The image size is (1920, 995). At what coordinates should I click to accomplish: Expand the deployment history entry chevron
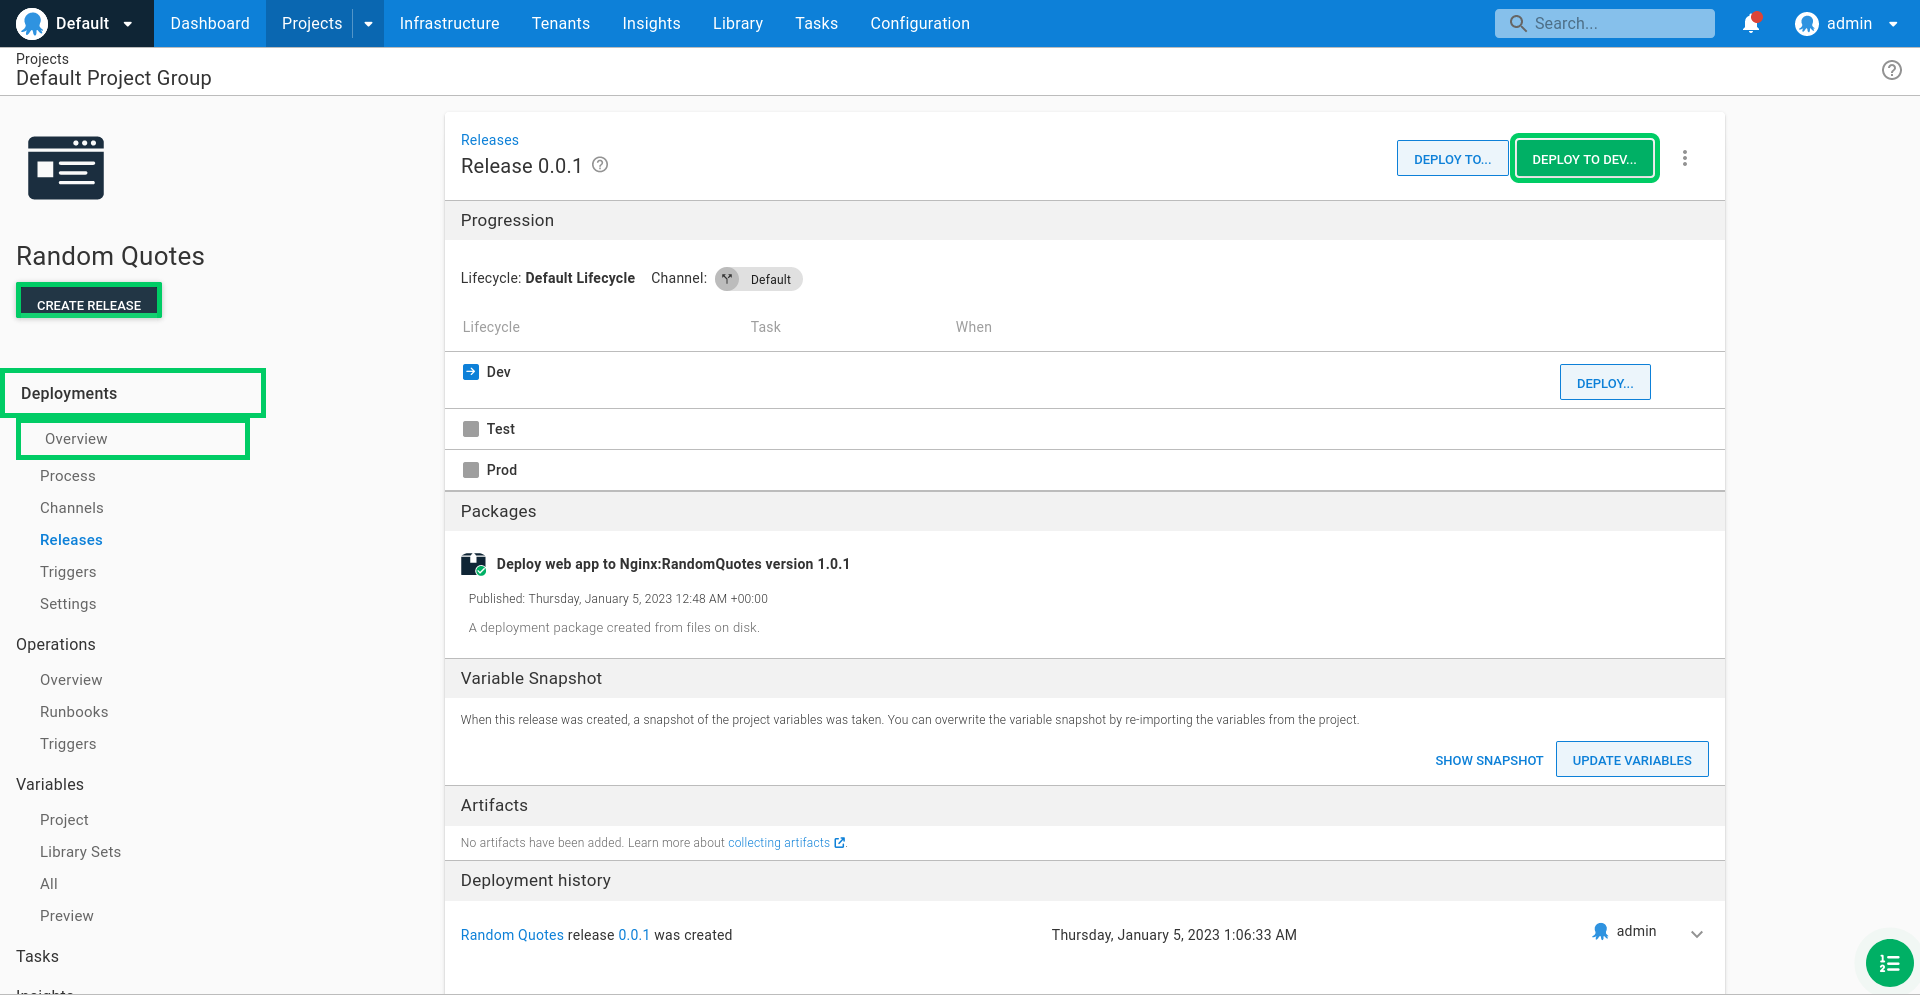[x=1697, y=934]
